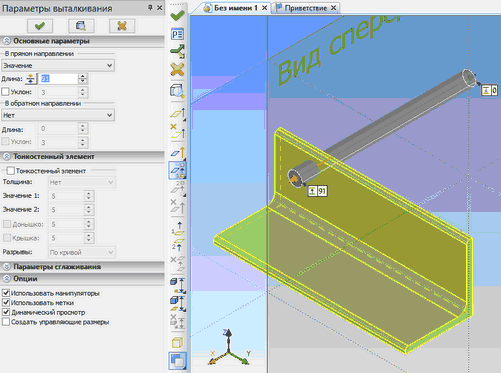Open the P= parameters icon in the toolbar

click(177, 34)
